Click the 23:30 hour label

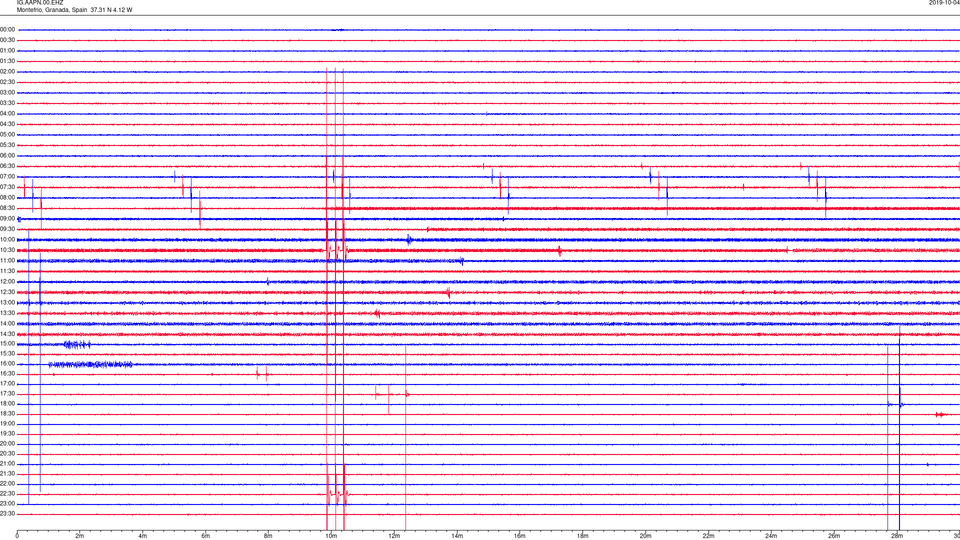coord(7,514)
